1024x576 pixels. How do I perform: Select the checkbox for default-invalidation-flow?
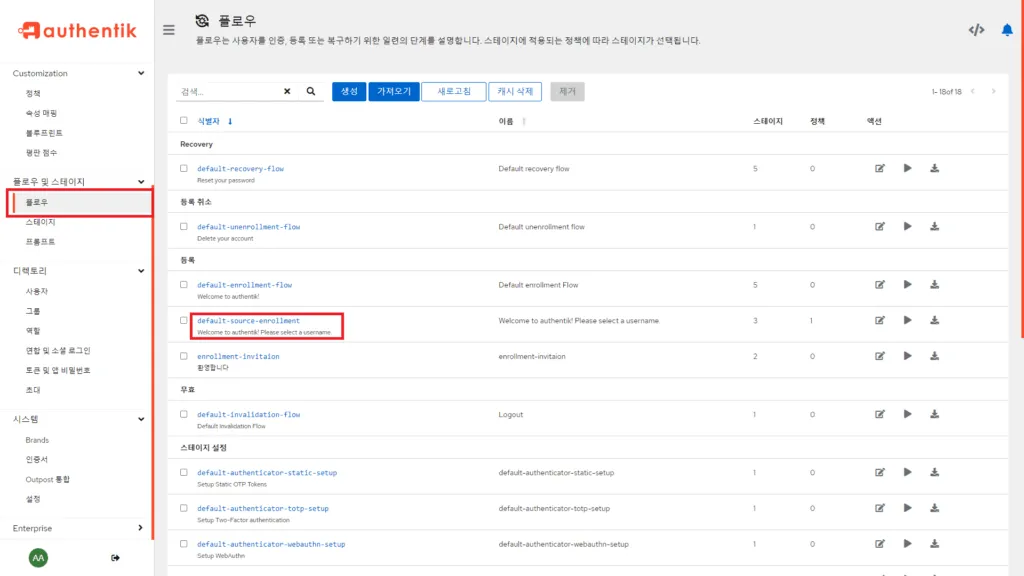click(183, 413)
